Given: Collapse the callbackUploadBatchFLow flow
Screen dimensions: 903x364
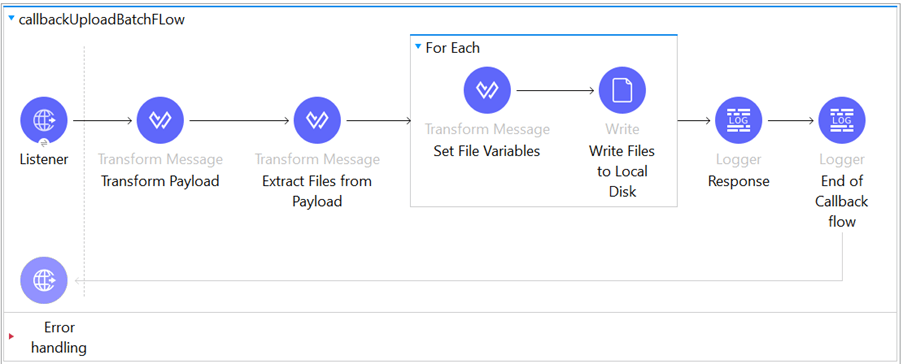Looking at the screenshot, I should coord(12,18).
